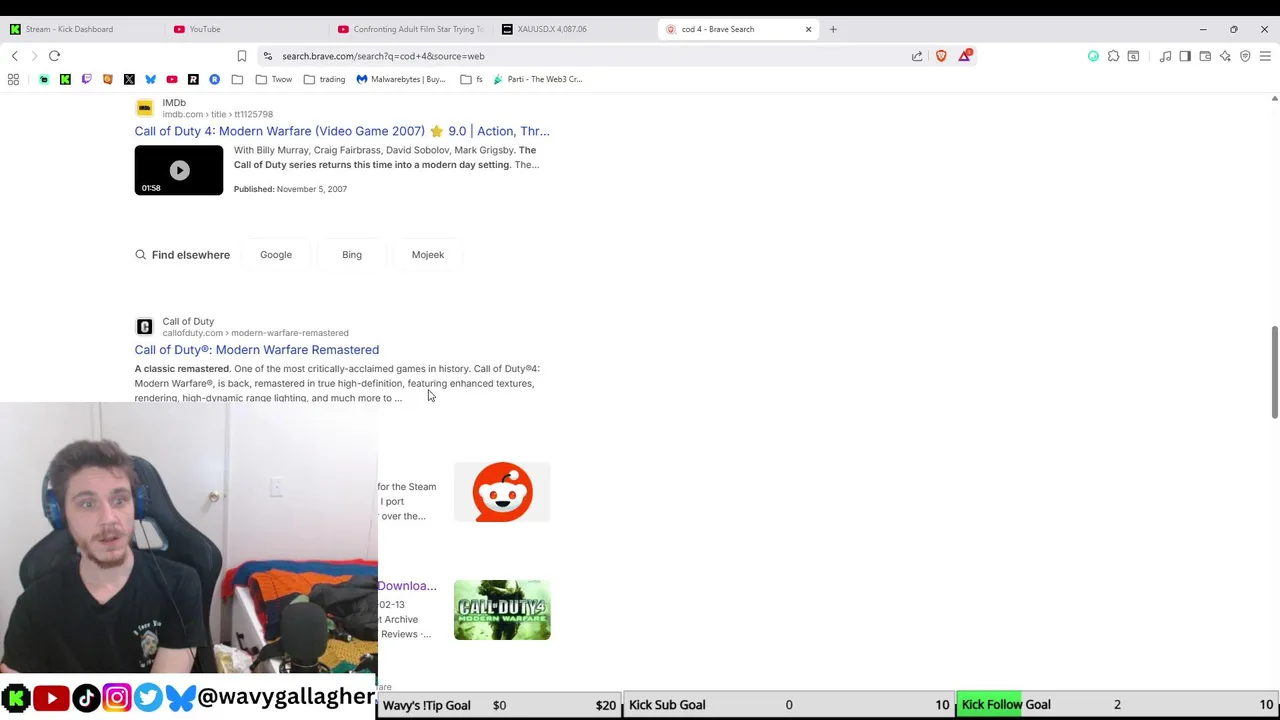Open the YouTube bookmark icon
Screen dimensions: 1280x720
point(172,79)
